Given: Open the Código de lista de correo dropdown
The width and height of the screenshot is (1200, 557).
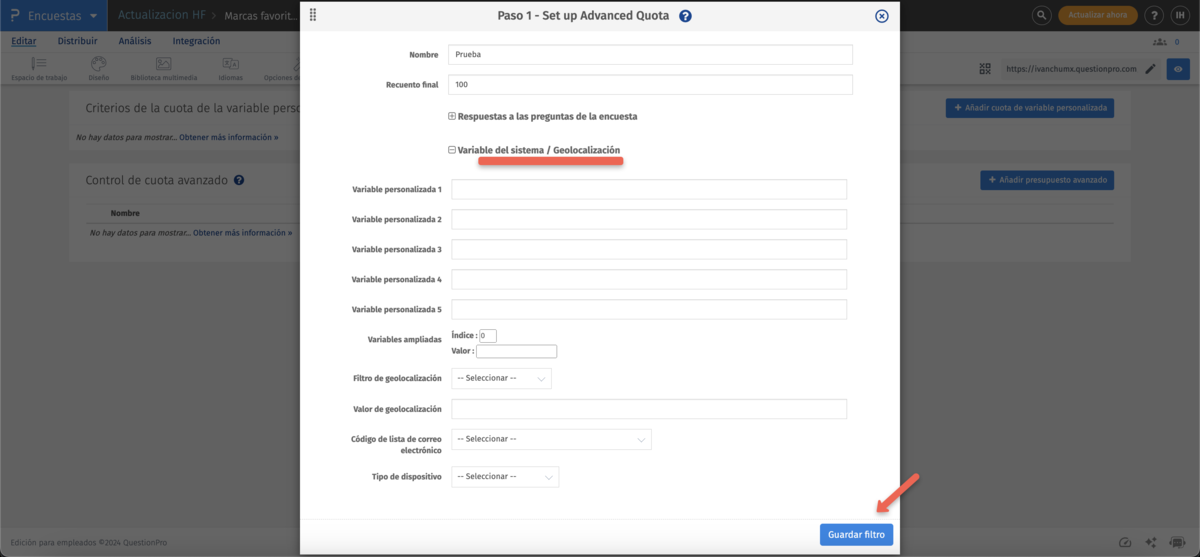Looking at the screenshot, I should click(x=552, y=439).
